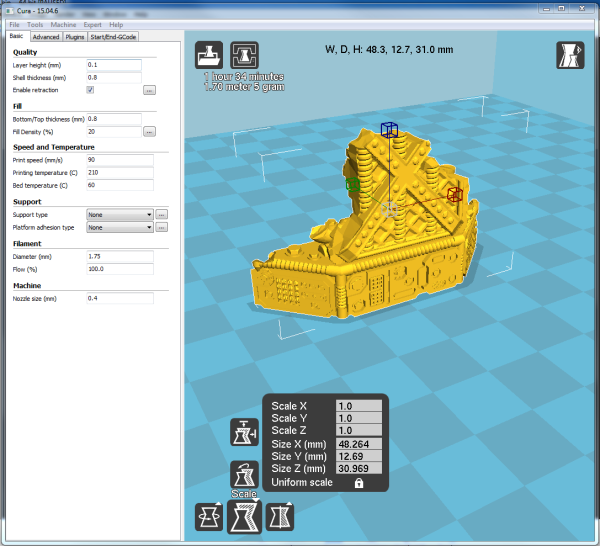Click the Scale X input field

pyautogui.click(x=358, y=406)
